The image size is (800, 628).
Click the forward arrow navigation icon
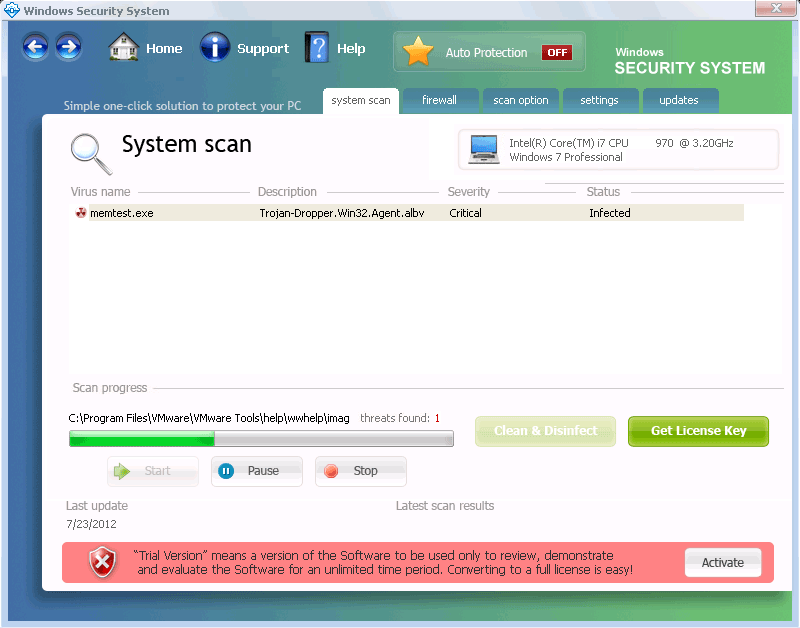(x=68, y=47)
